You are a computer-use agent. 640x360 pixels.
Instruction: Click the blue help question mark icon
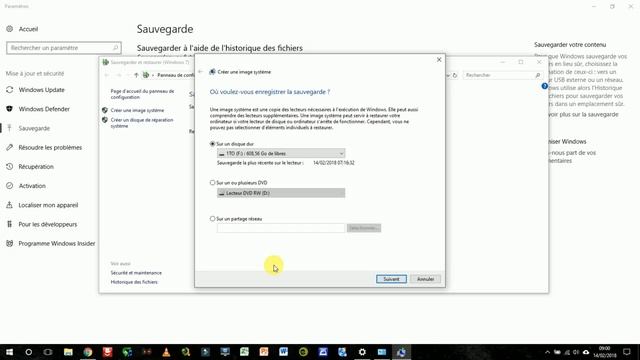544,86
